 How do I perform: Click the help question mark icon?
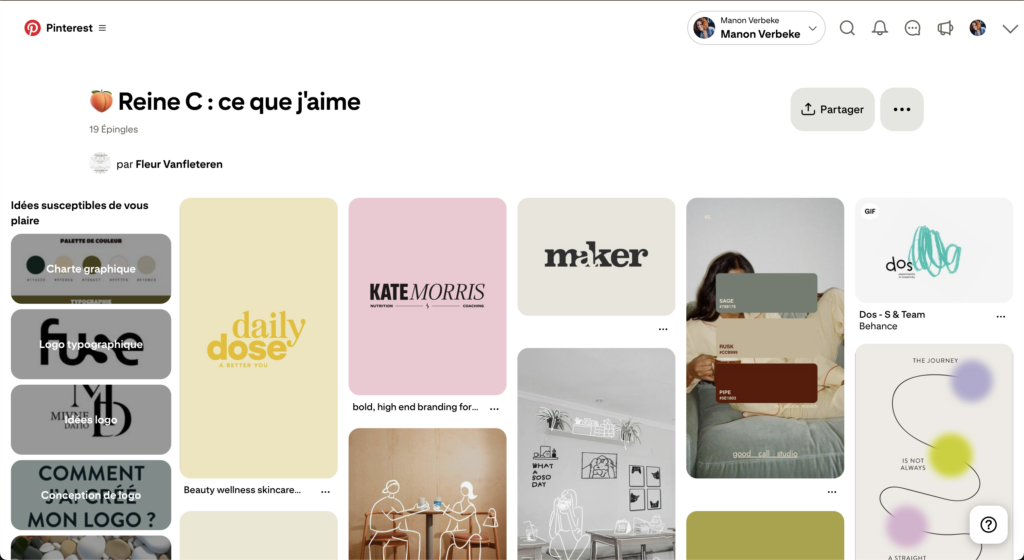[988, 524]
